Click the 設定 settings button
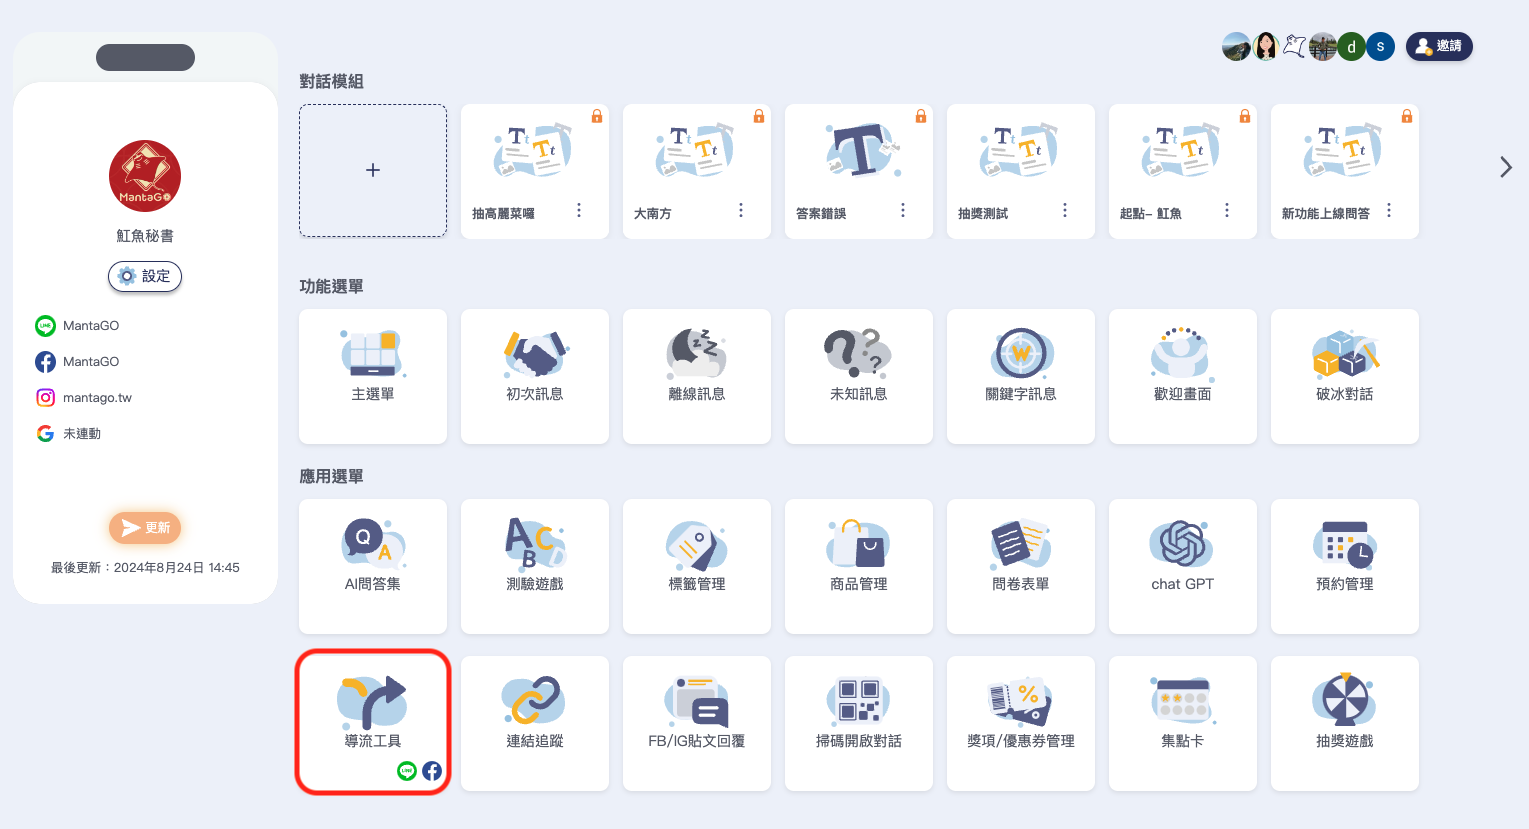 pos(145,276)
